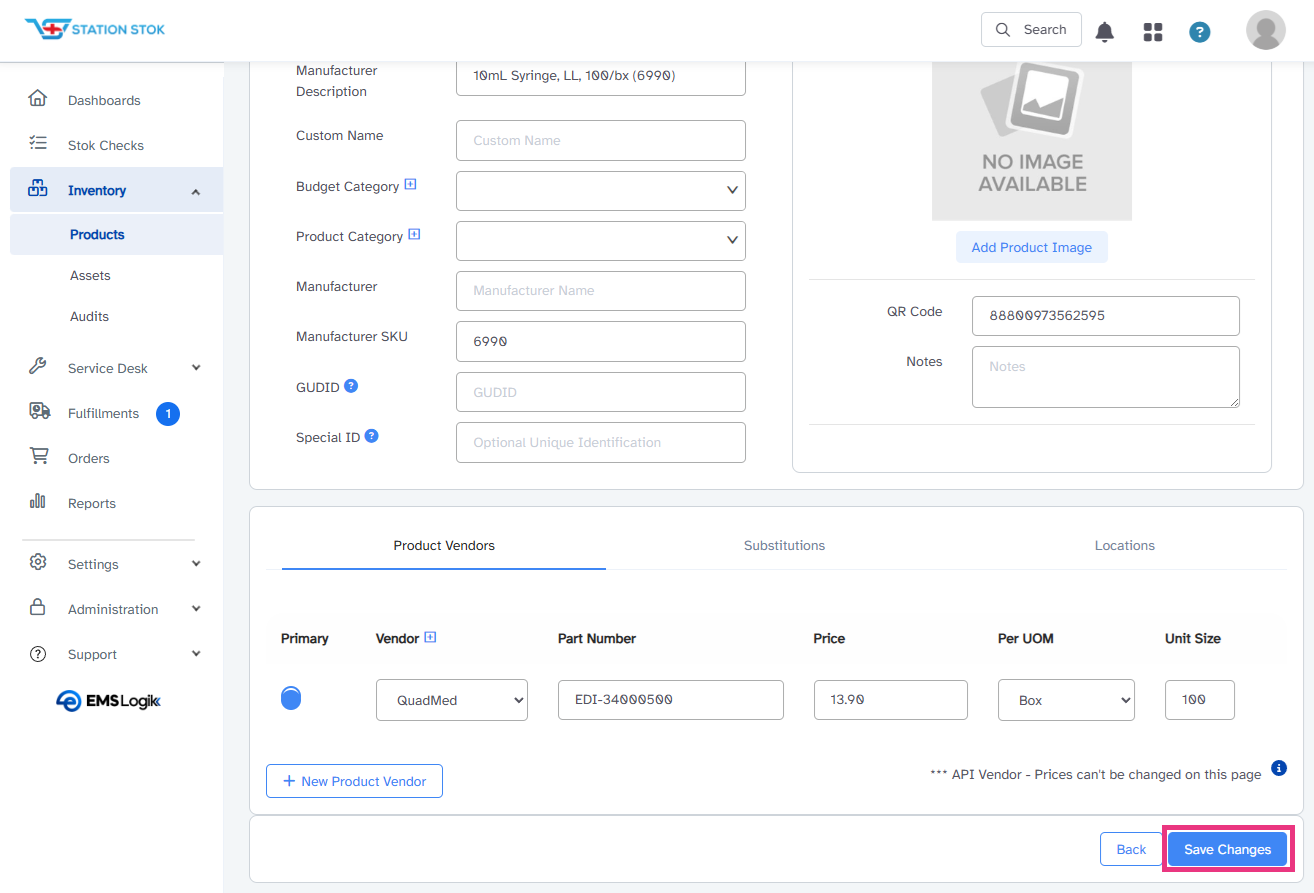Image resolution: width=1314 pixels, height=893 pixels.
Task: Click the Notes text area
Action: tap(1106, 377)
